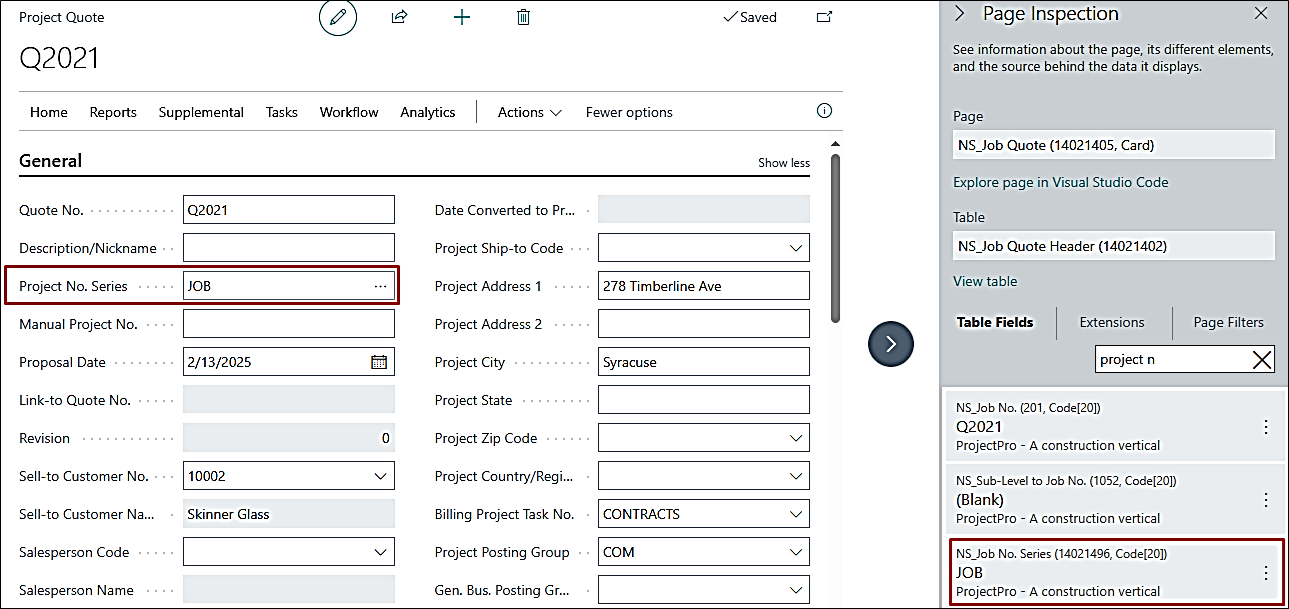The height and width of the screenshot is (609, 1289).
Task: Open Project Ship-to Code dropdown
Action: tap(796, 248)
